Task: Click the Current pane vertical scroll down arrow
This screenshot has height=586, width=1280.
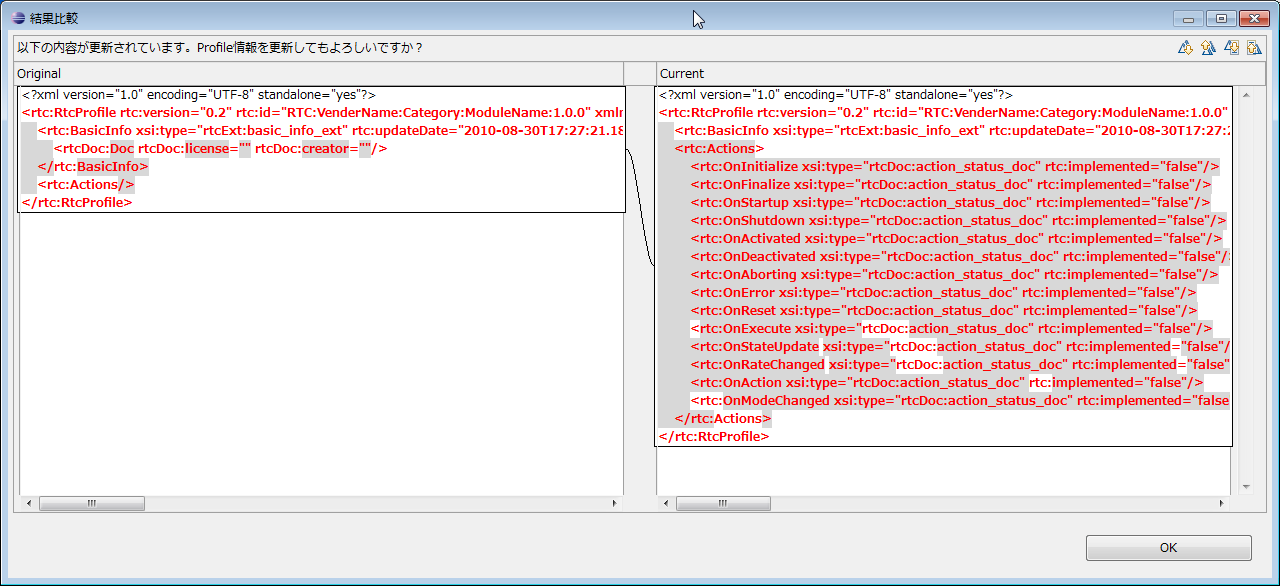Action: pyautogui.click(x=1246, y=487)
